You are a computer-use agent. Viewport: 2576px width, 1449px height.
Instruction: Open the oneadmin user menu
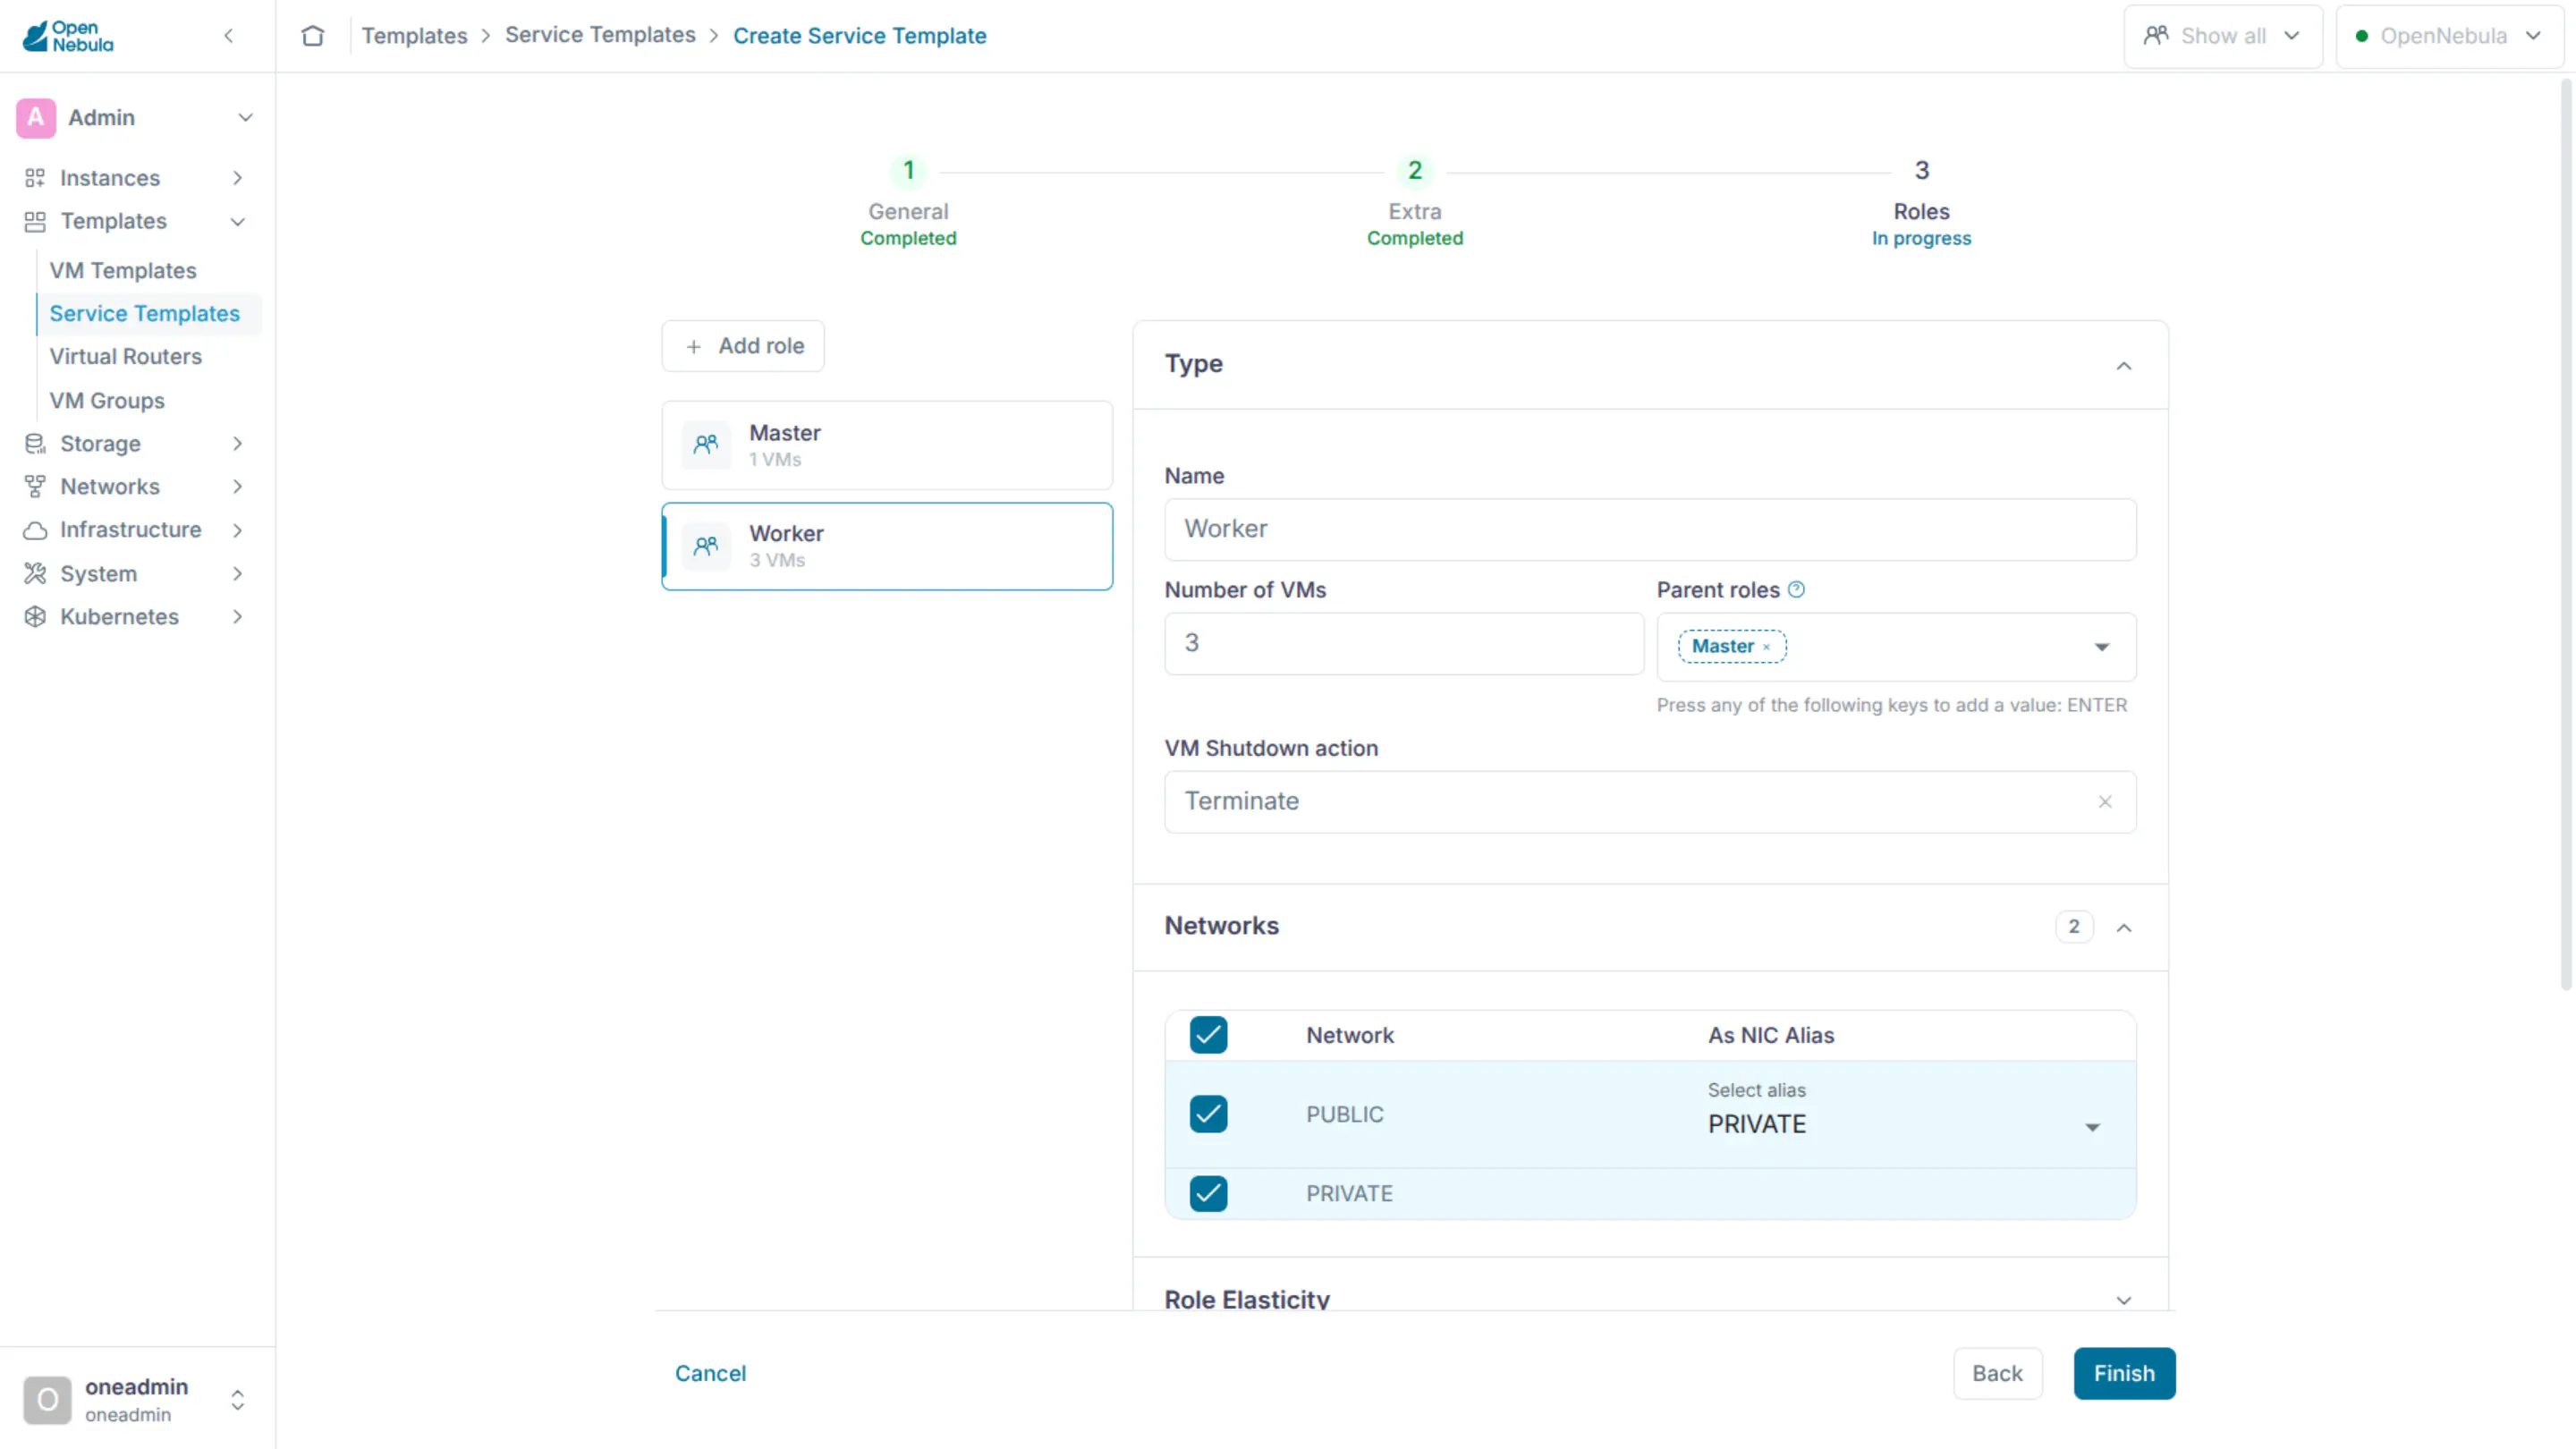(237, 1399)
